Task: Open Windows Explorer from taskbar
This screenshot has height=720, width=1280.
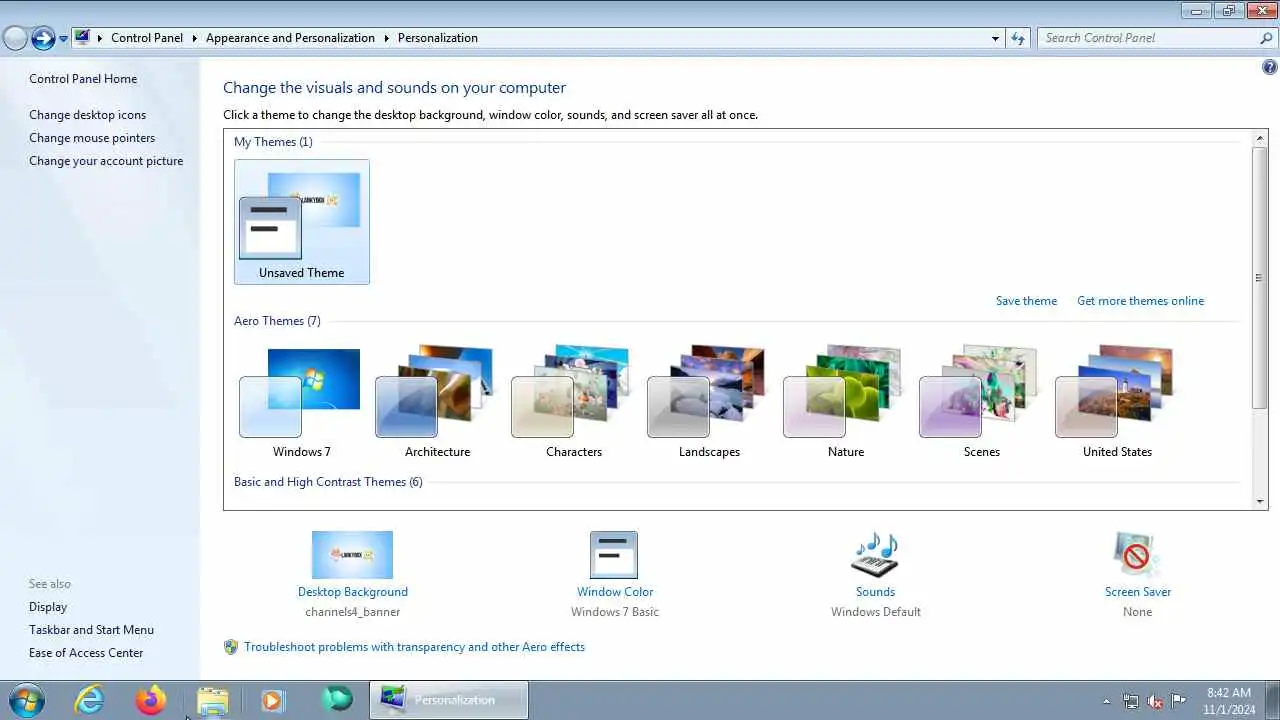Action: pos(212,700)
